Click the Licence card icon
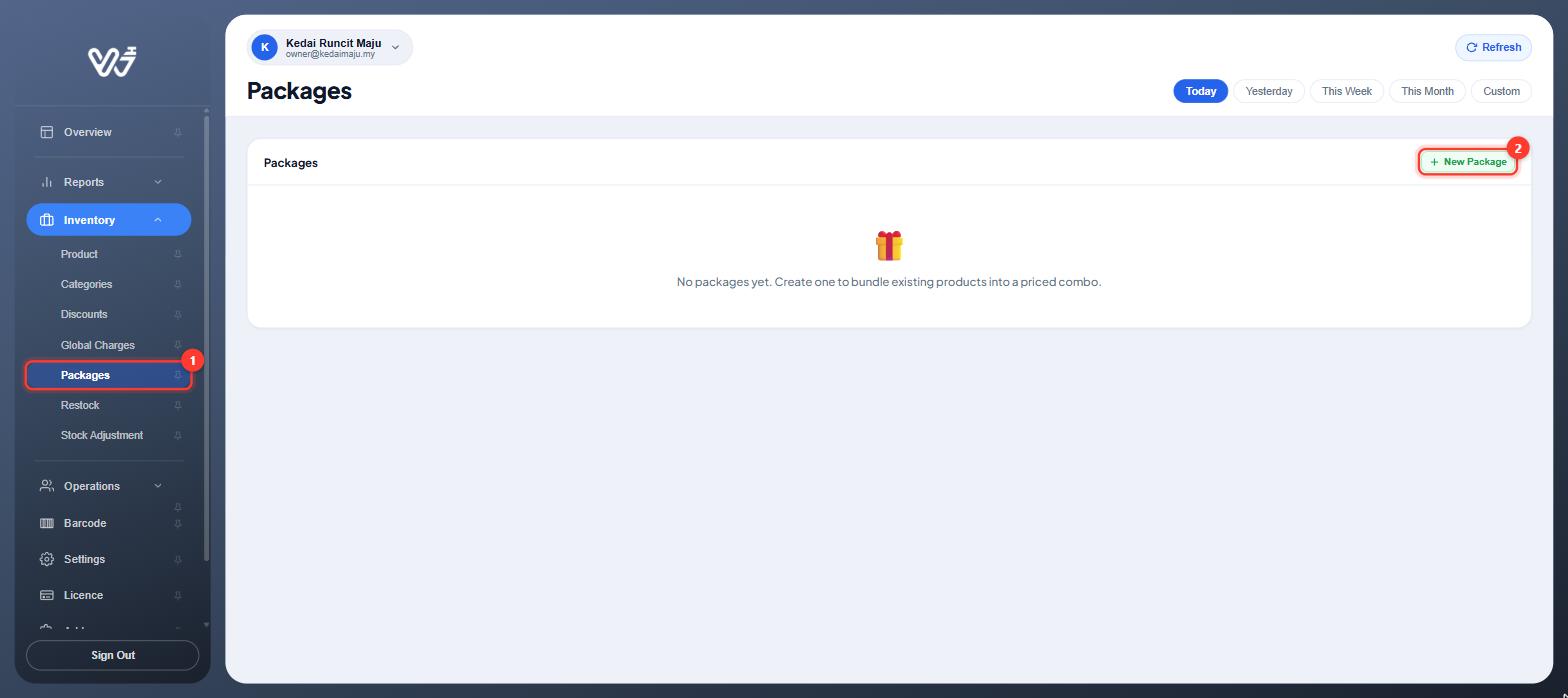 [x=46, y=595]
